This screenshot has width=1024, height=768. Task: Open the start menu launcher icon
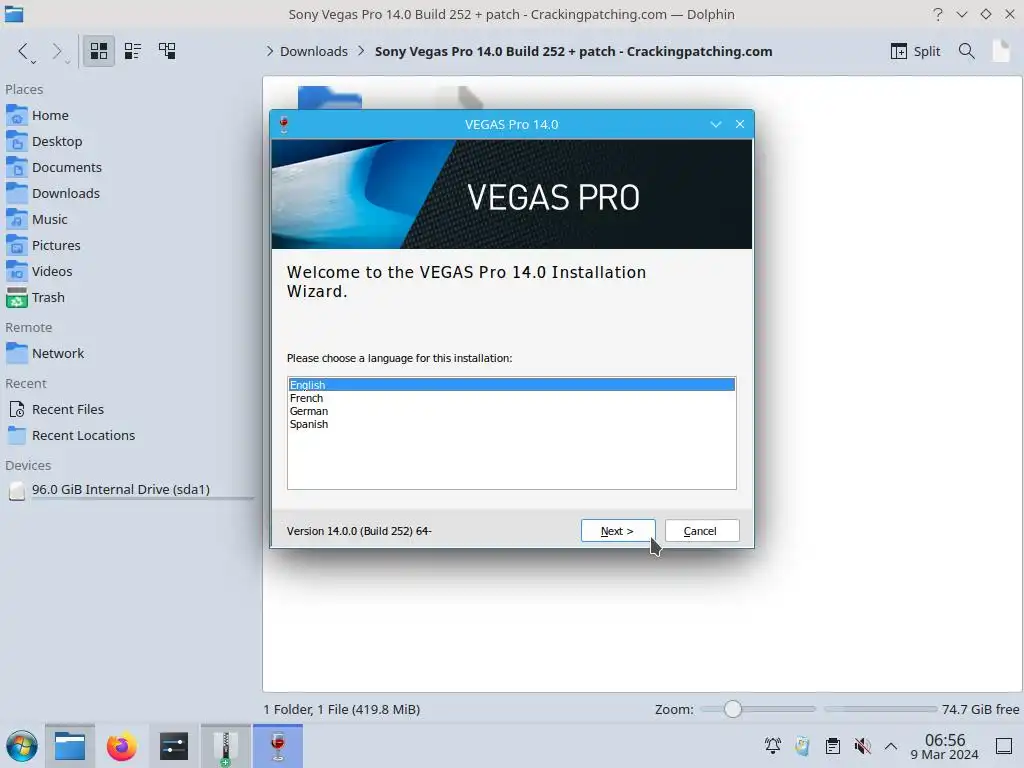pos(22,746)
